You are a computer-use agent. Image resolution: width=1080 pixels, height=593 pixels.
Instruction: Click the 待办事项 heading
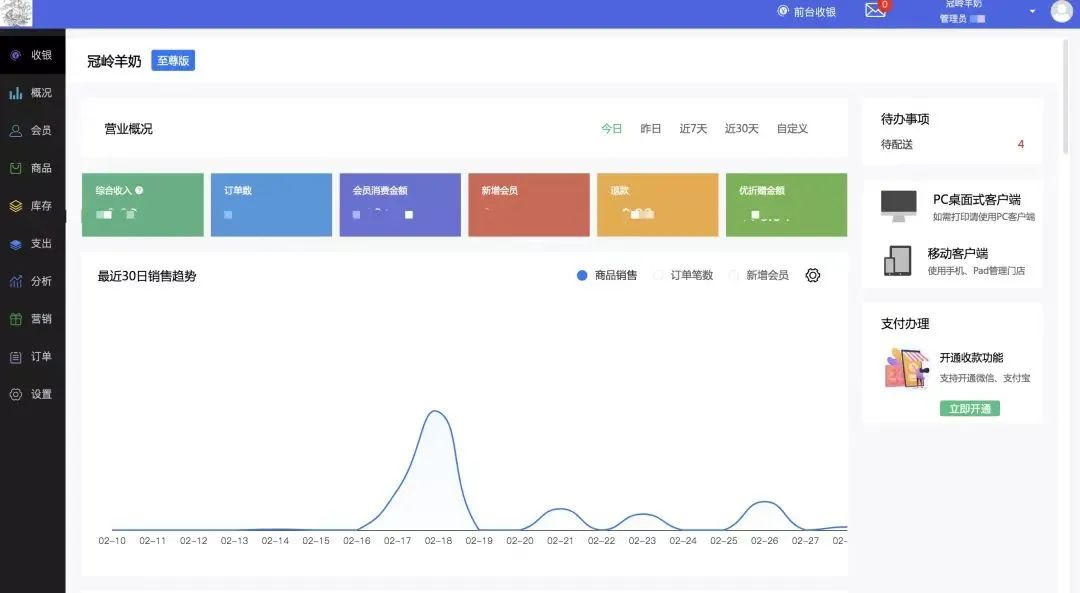905,119
